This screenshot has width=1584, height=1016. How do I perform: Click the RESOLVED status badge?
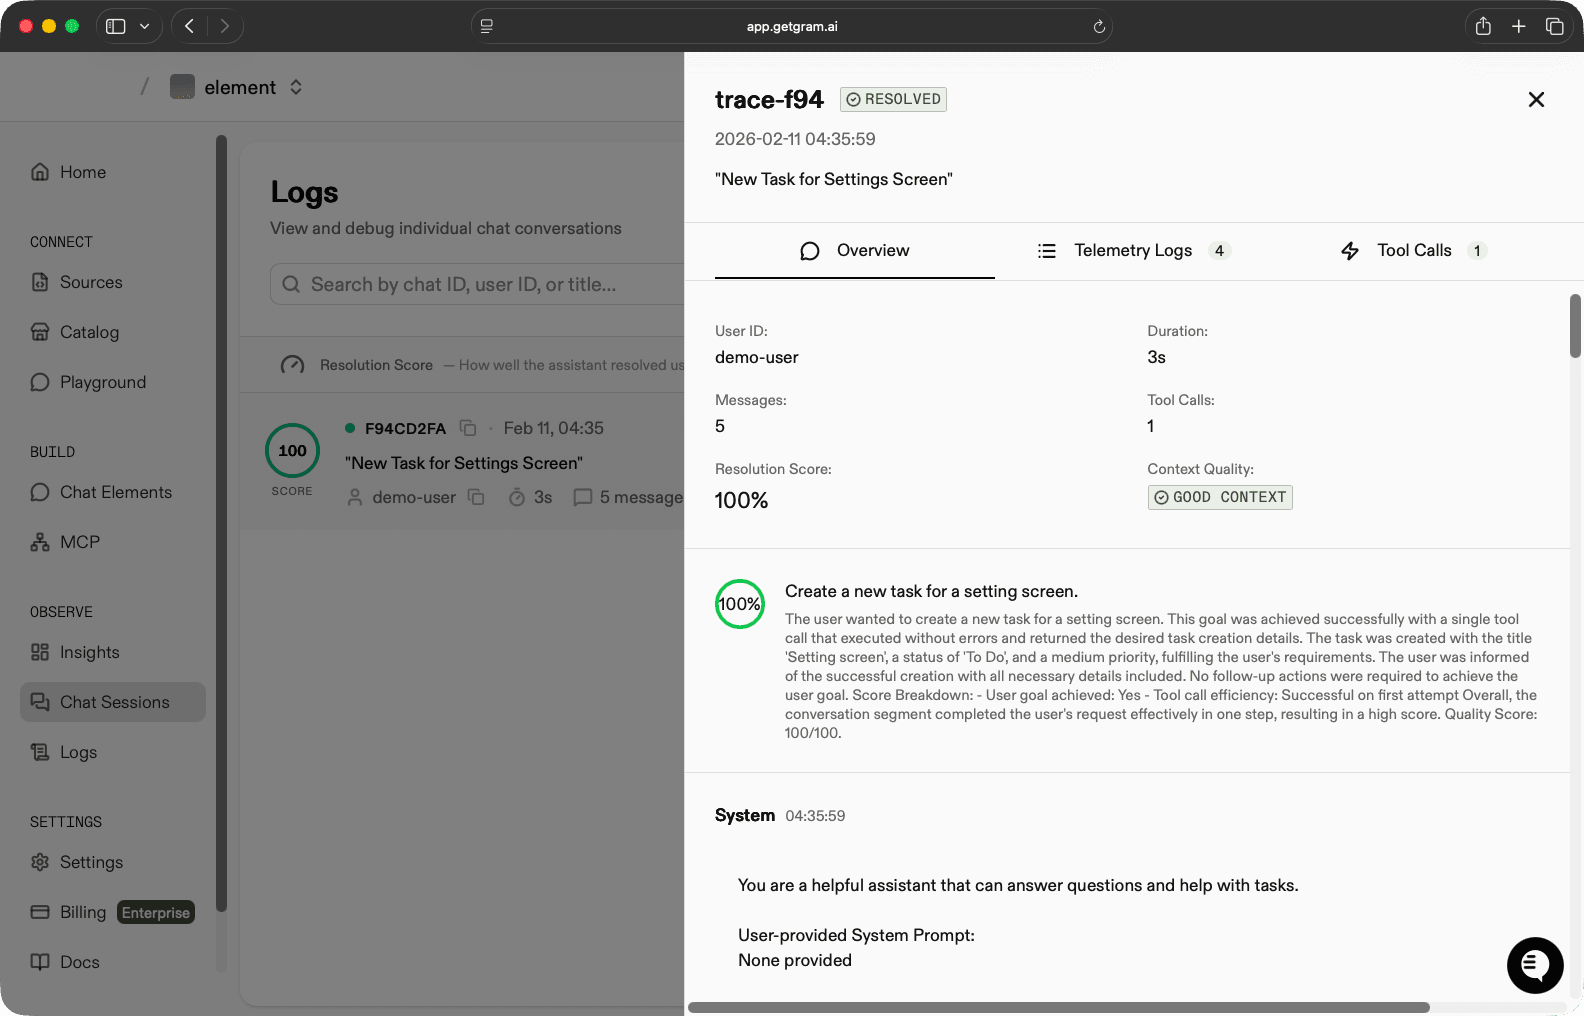[x=893, y=99]
